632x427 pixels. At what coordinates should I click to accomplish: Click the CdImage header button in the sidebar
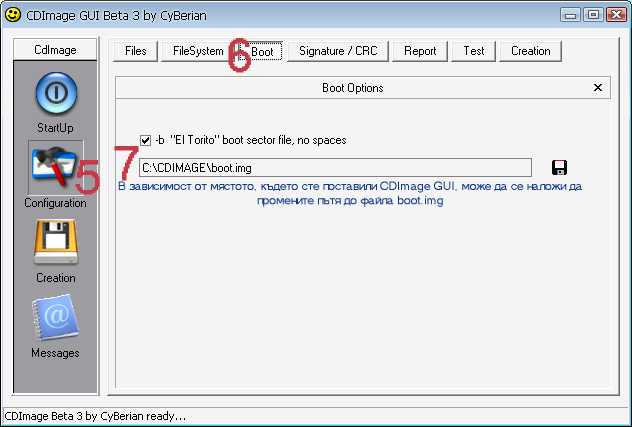point(55,50)
